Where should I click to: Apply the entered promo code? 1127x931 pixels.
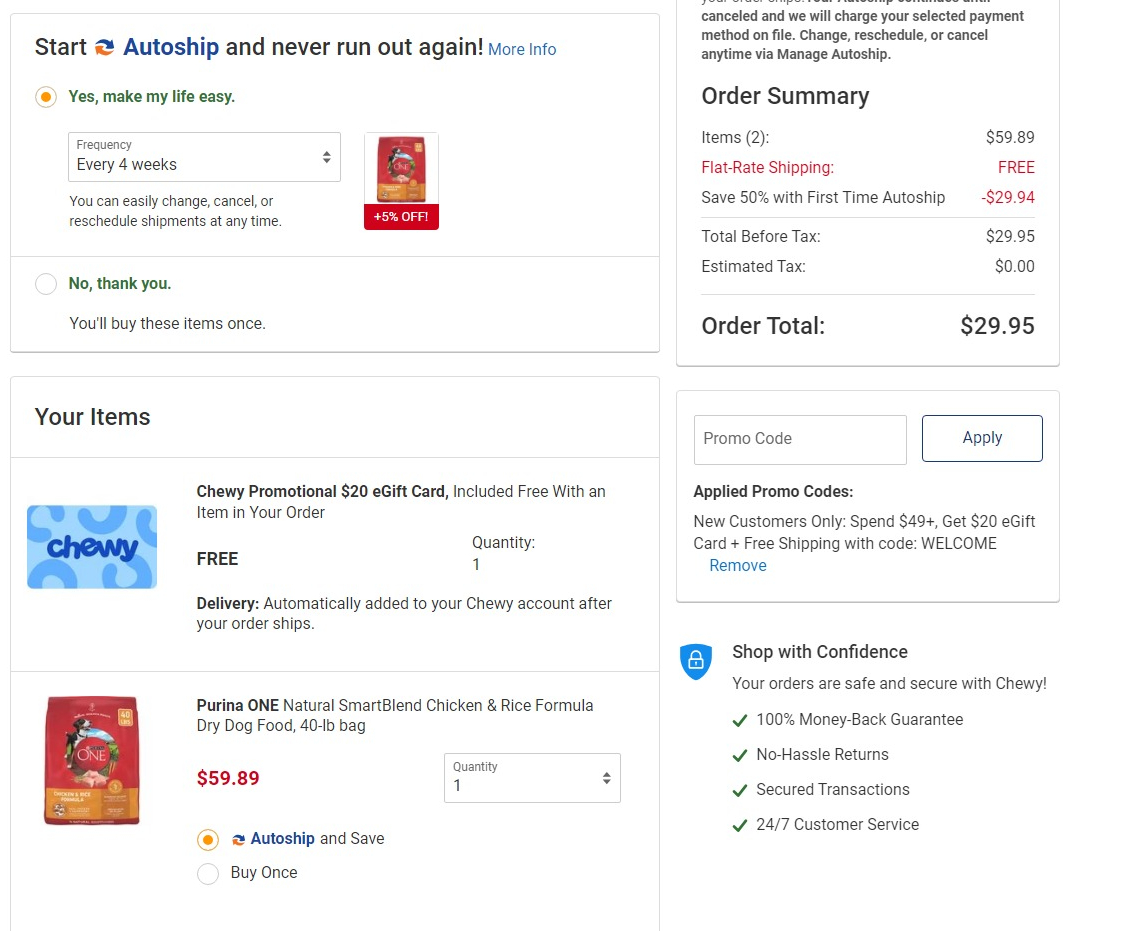coord(981,438)
